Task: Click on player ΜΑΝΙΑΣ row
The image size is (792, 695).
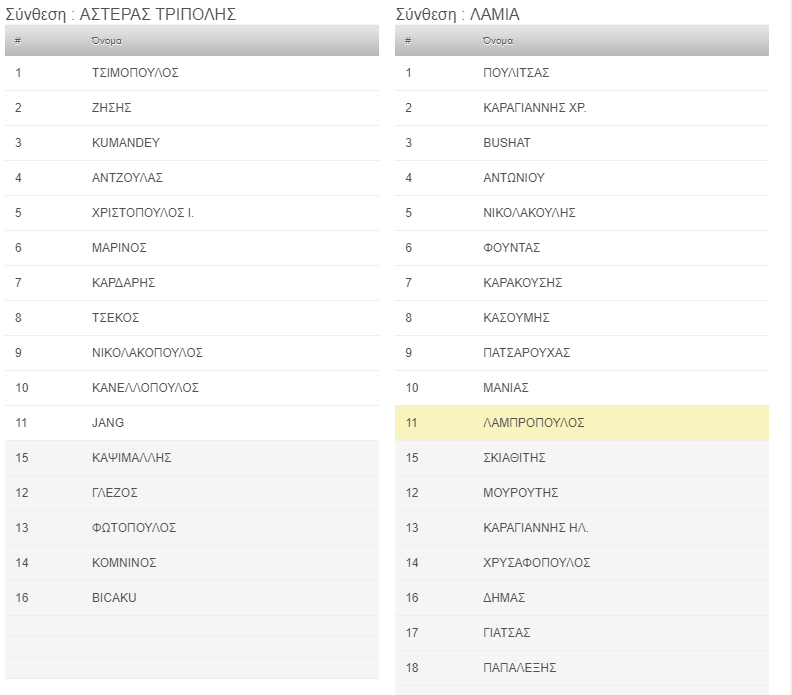Action: click(505, 388)
